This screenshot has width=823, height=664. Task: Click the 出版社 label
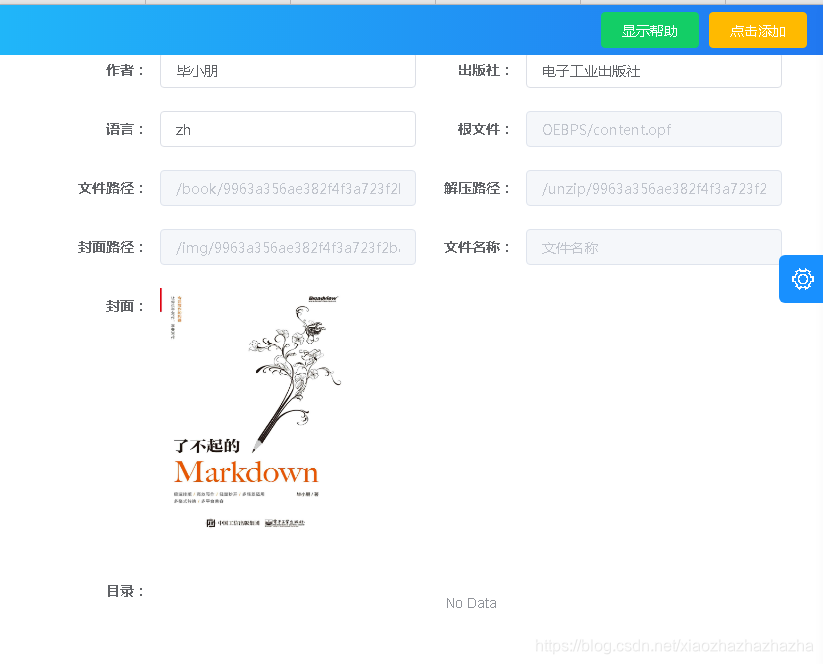[483, 70]
